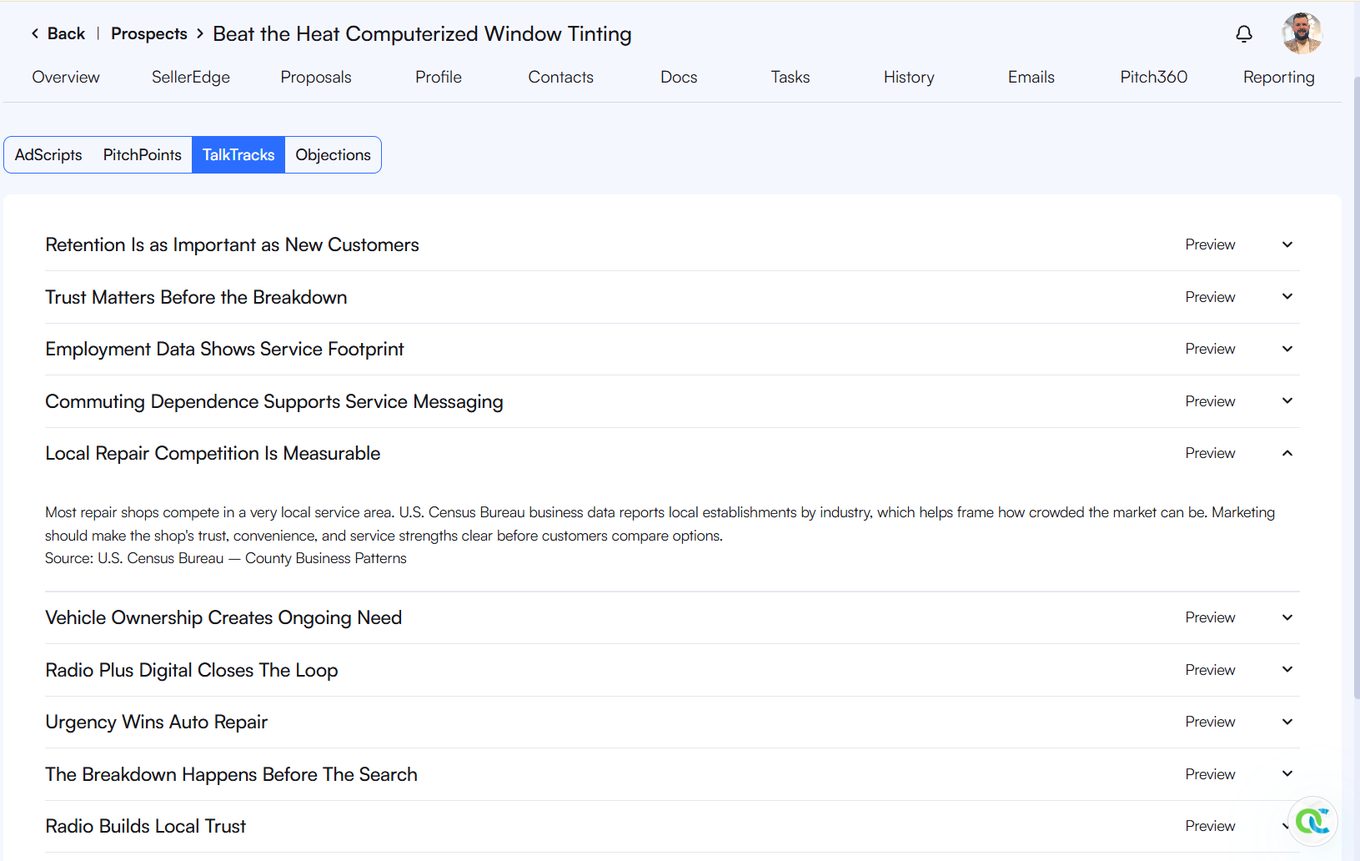Open the Emails tab

pos(1031,77)
